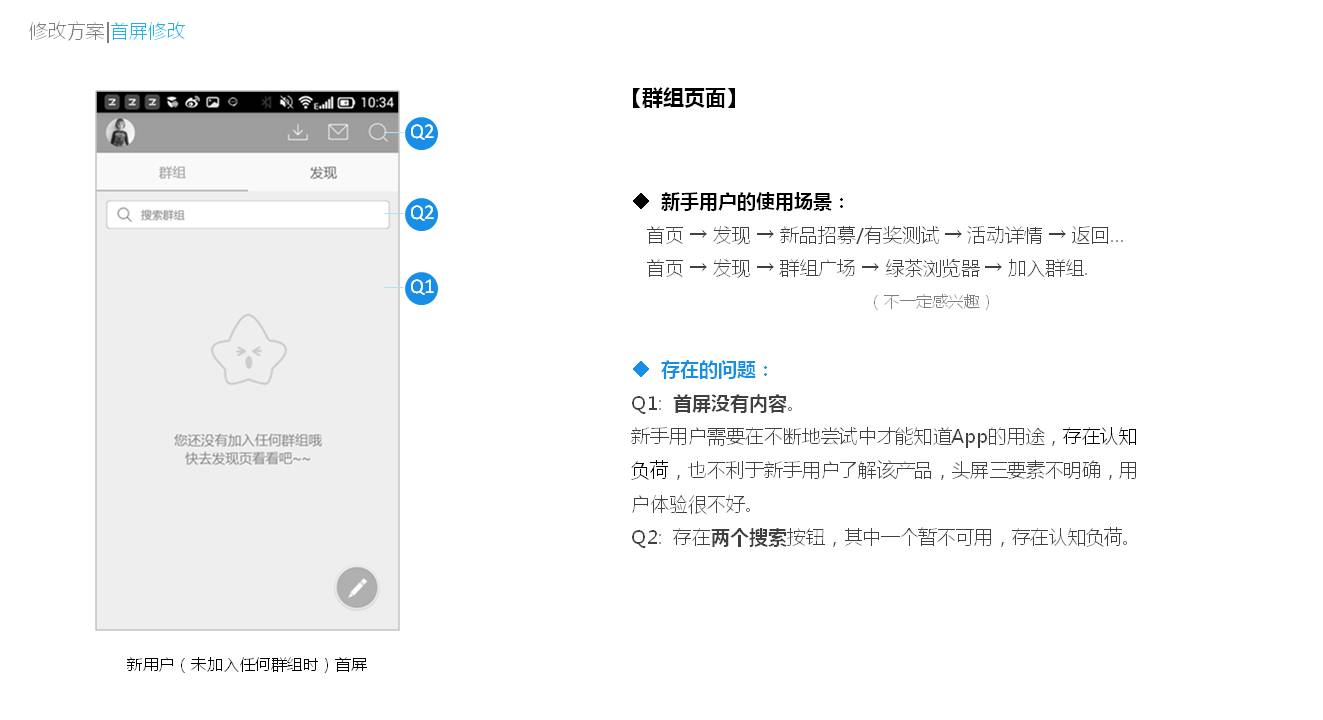
Task: Tap the download icon in the header
Action: (x=297, y=132)
